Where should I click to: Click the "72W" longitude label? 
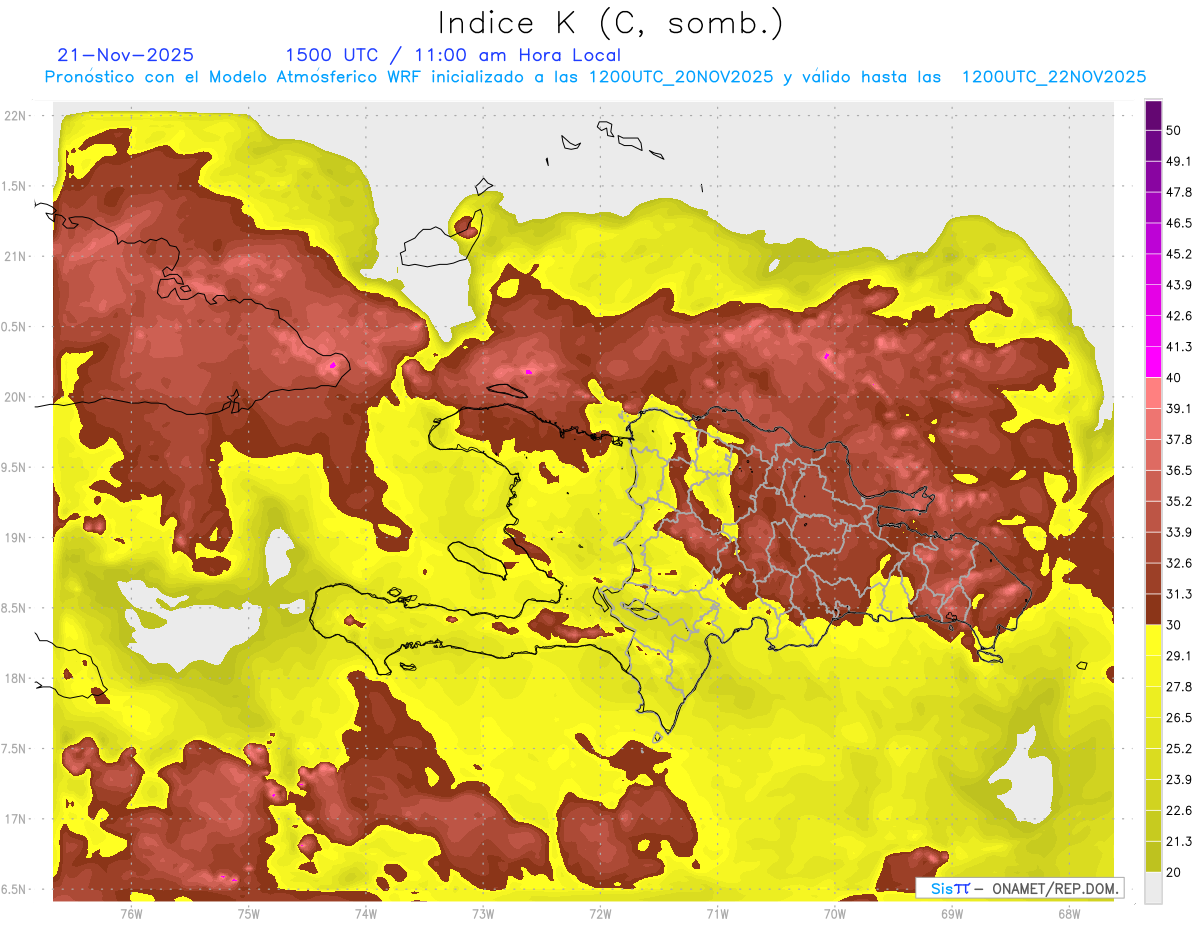tap(600, 914)
